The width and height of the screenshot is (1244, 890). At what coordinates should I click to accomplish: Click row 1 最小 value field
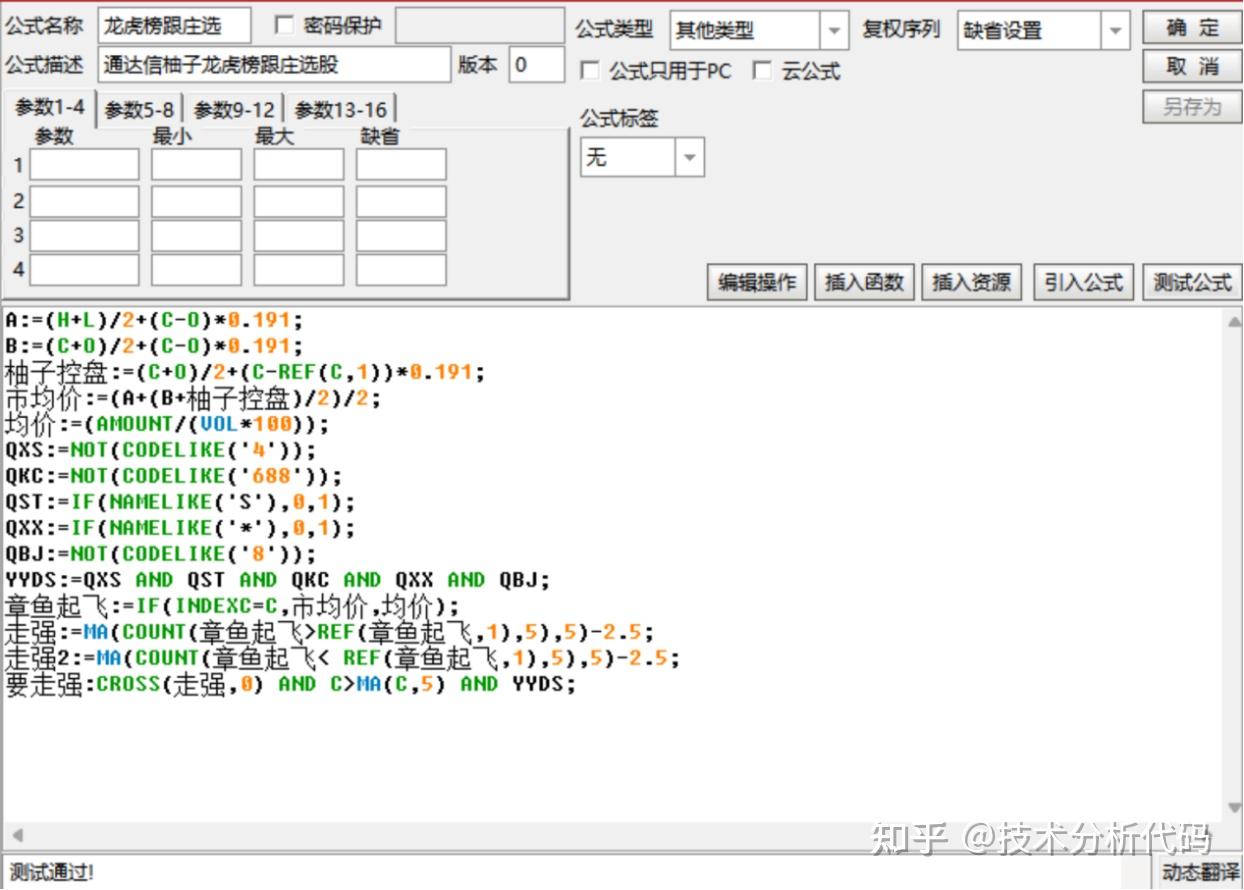tap(196, 165)
